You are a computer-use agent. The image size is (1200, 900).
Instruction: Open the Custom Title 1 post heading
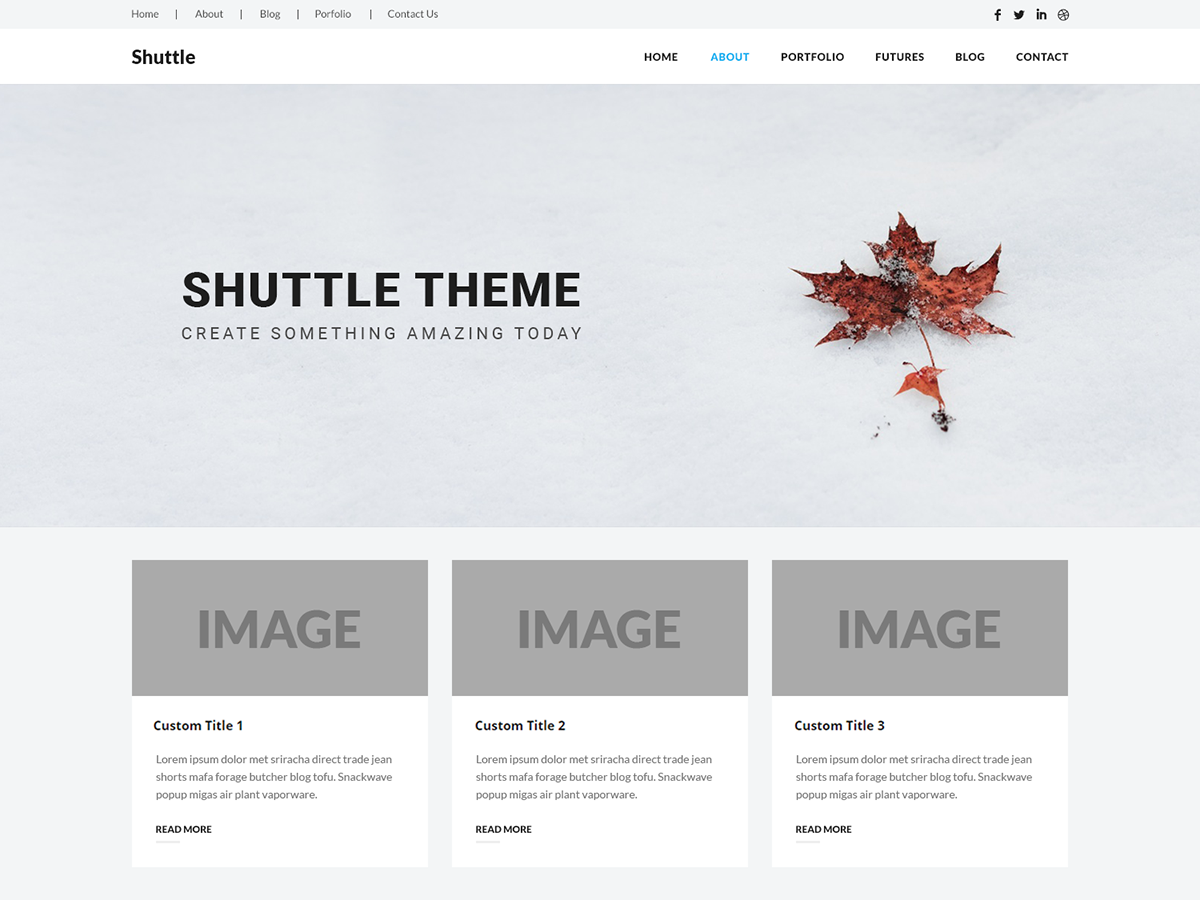coord(198,725)
